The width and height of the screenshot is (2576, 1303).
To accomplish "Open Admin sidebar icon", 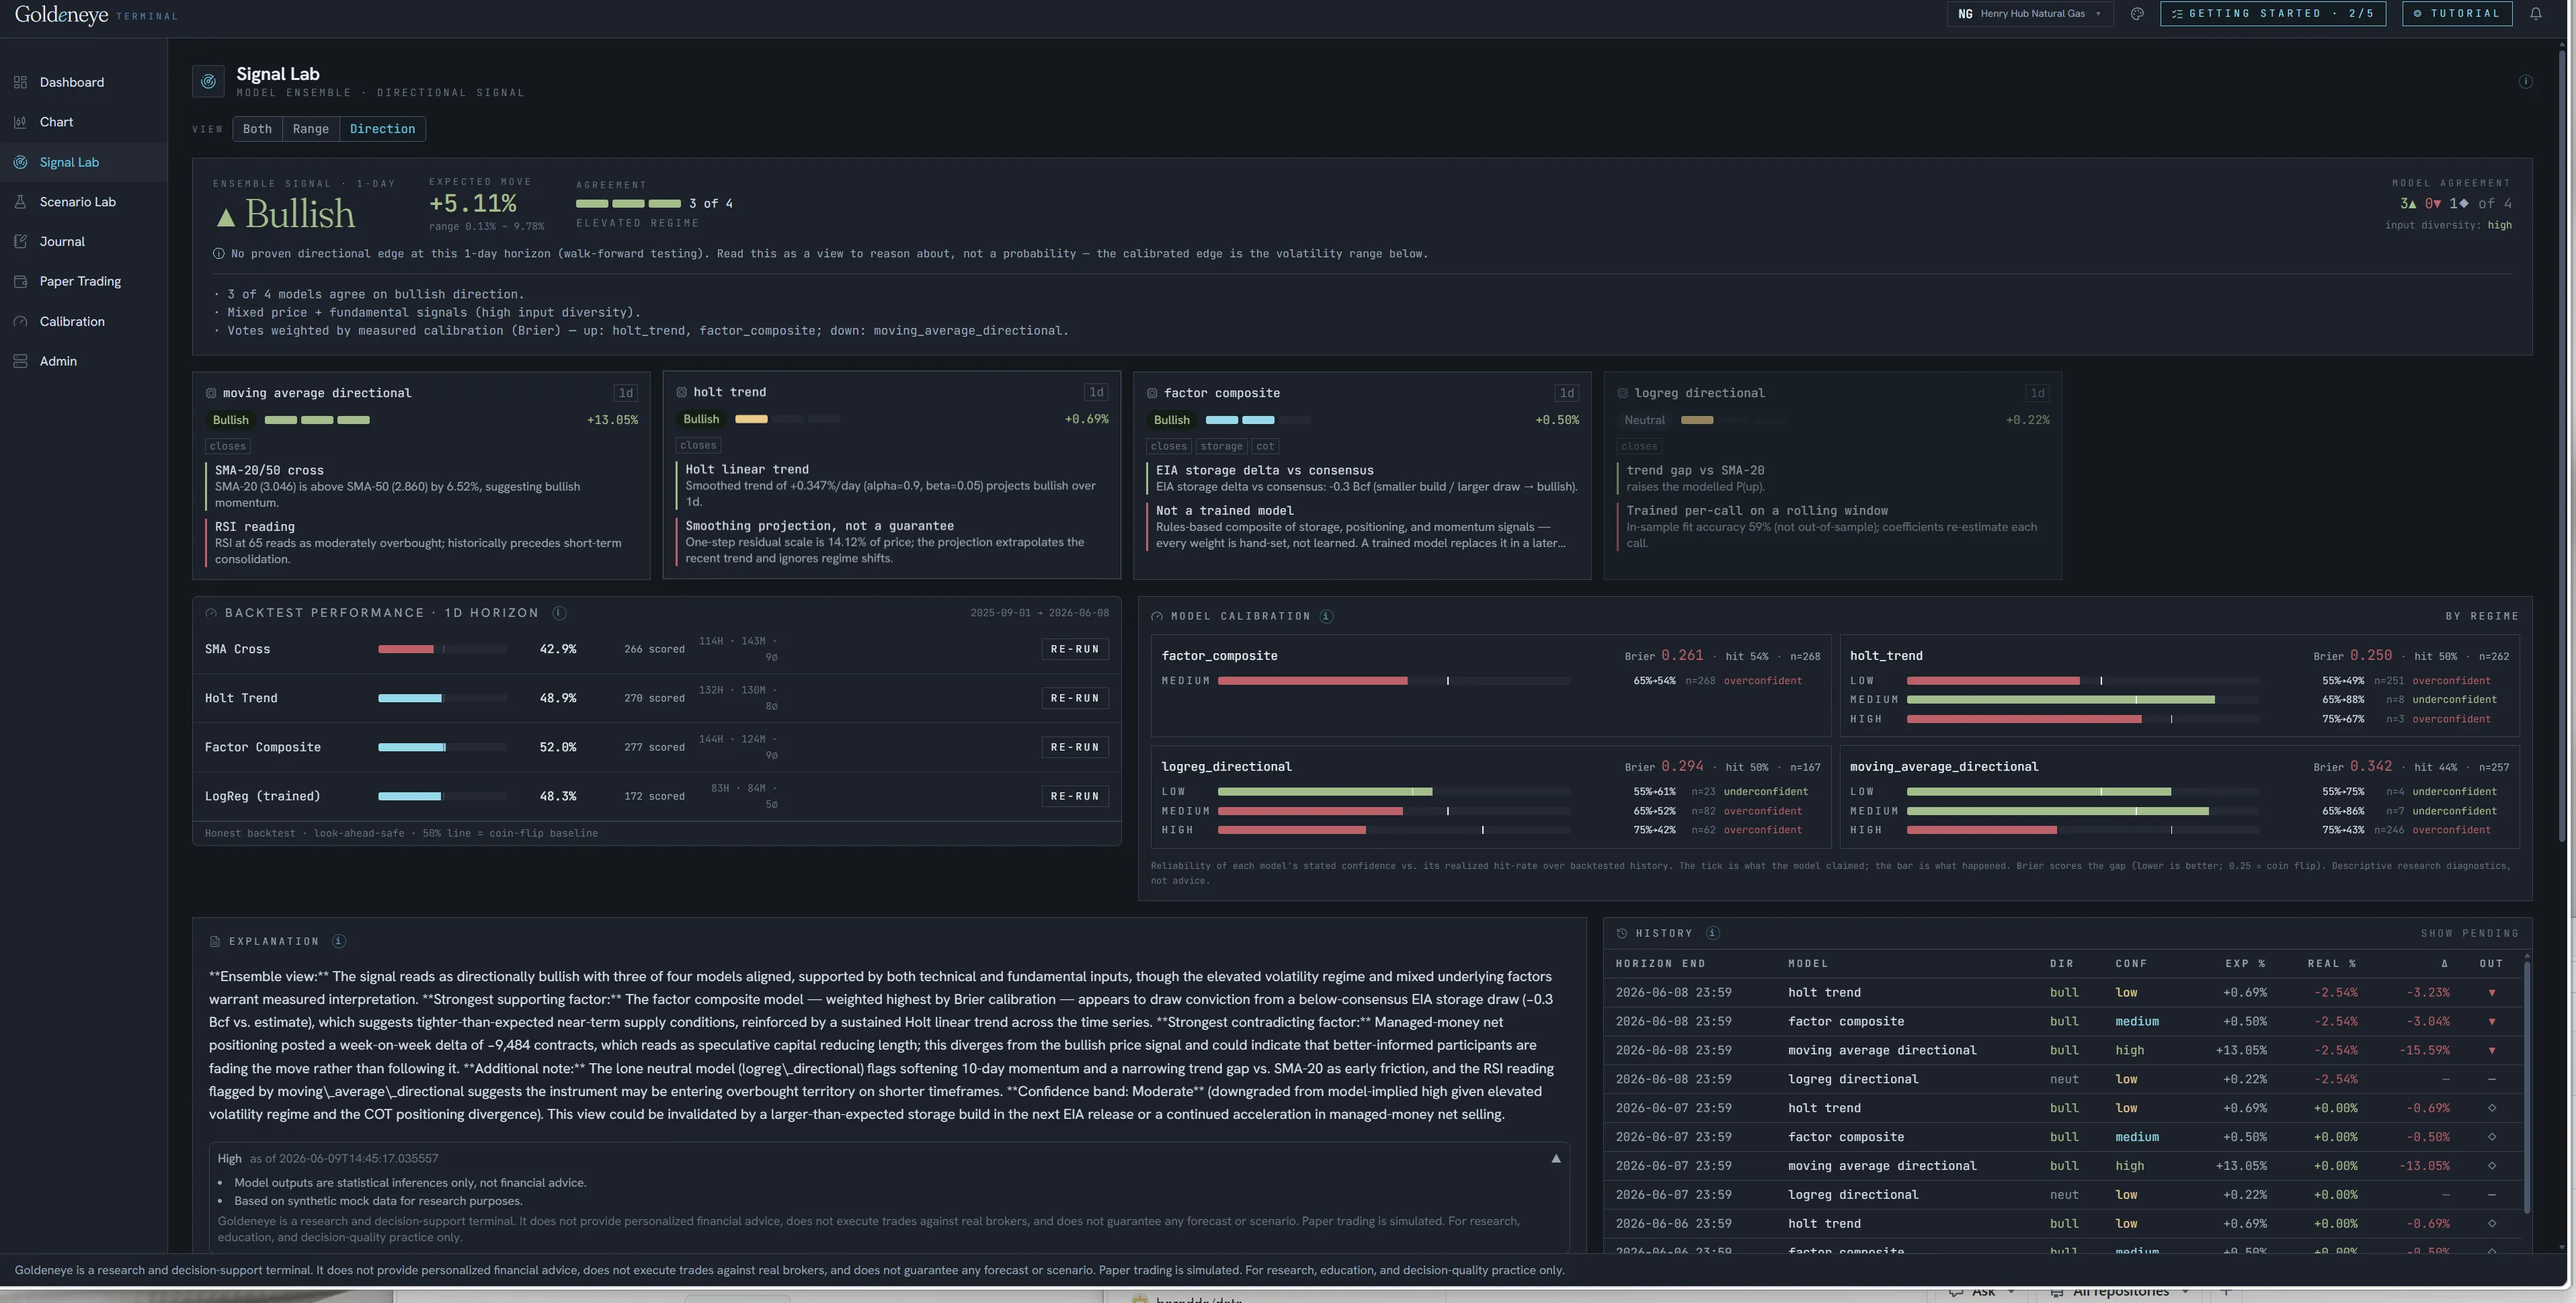I will pyautogui.click(x=20, y=361).
